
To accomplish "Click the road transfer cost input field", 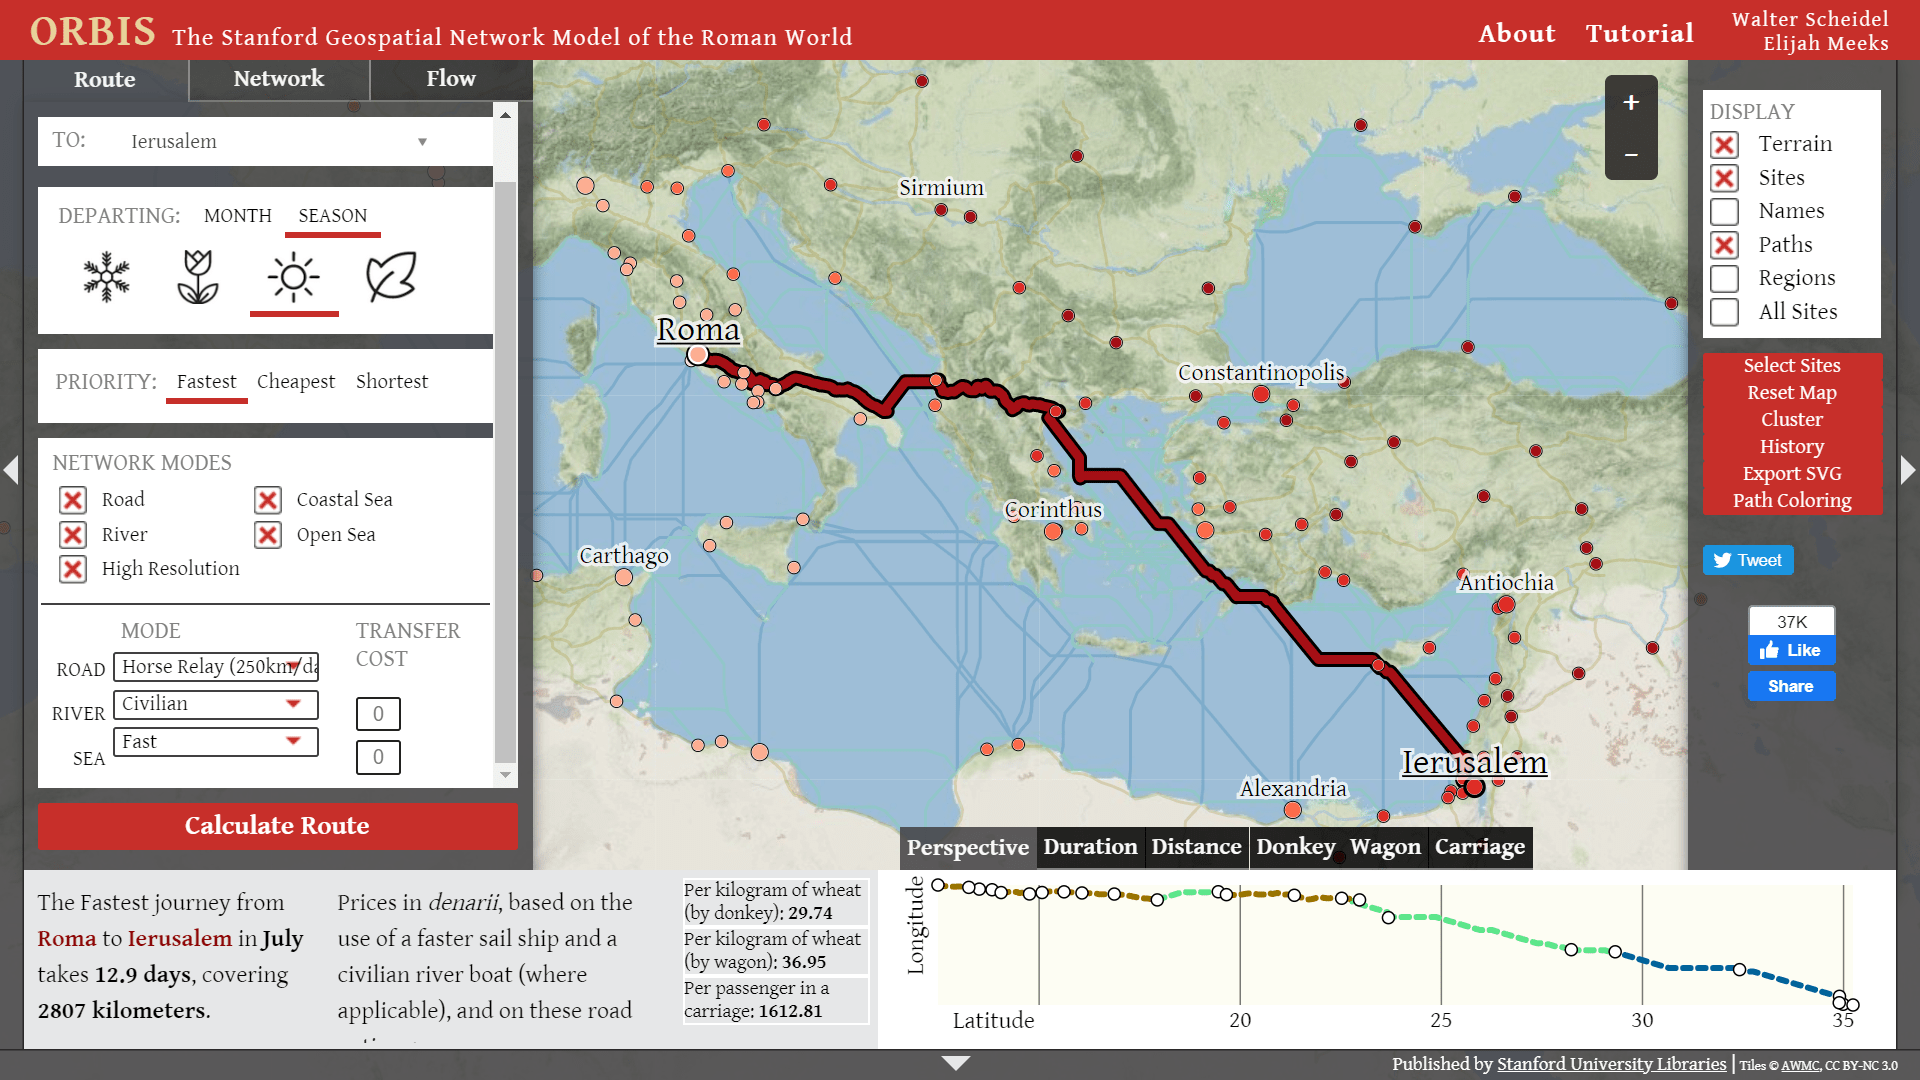I will [x=378, y=714].
